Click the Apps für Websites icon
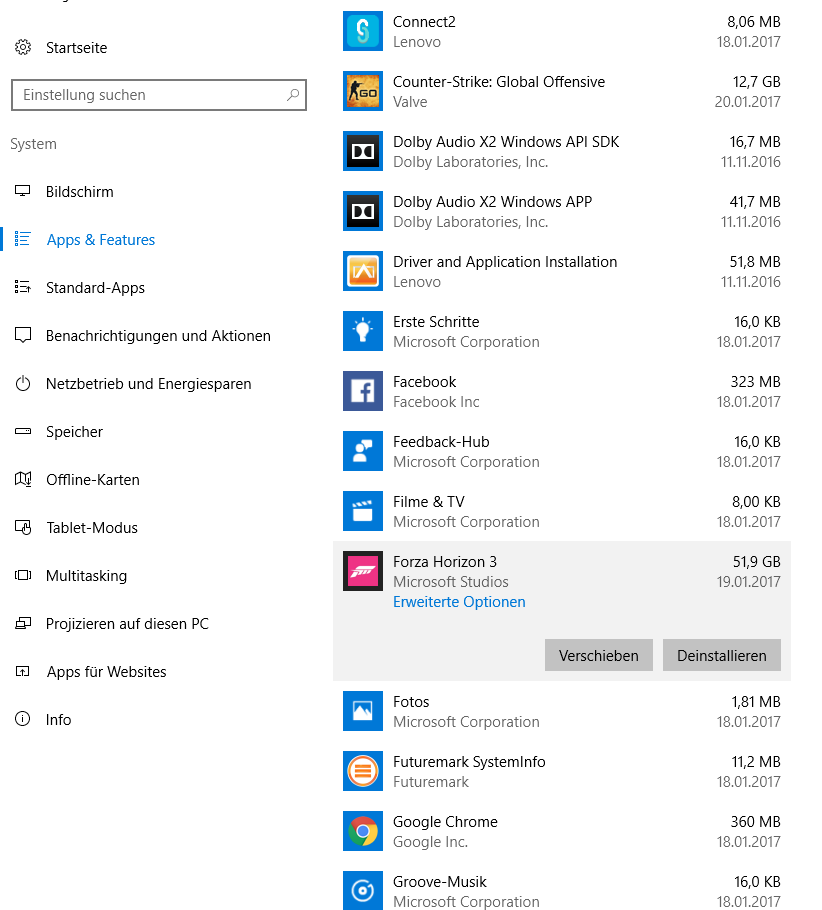This screenshot has height=910, width=822. click(23, 671)
